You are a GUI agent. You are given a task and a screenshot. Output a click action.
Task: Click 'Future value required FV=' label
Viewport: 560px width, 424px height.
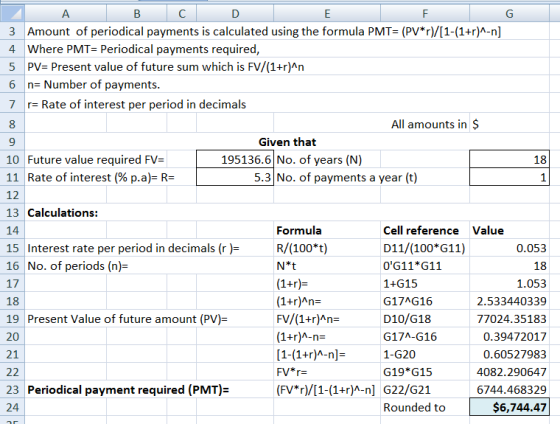[x=96, y=159]
